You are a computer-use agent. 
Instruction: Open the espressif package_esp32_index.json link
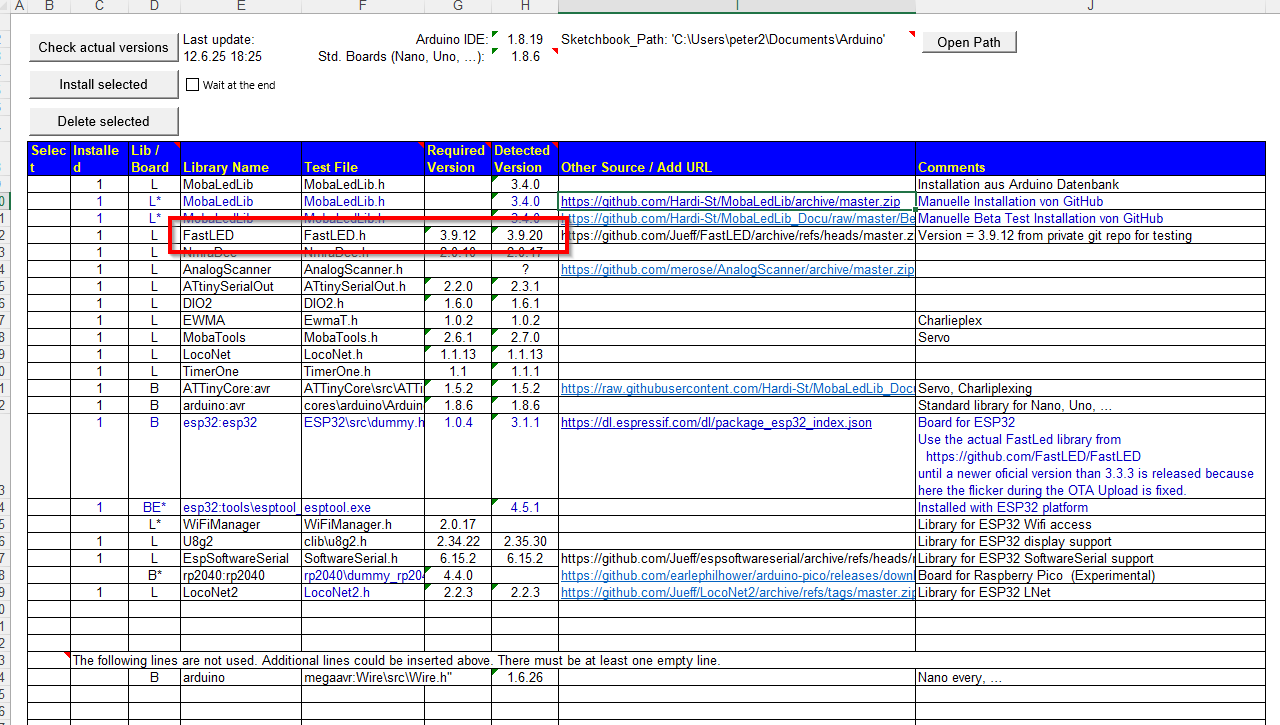tap(716, 423)
